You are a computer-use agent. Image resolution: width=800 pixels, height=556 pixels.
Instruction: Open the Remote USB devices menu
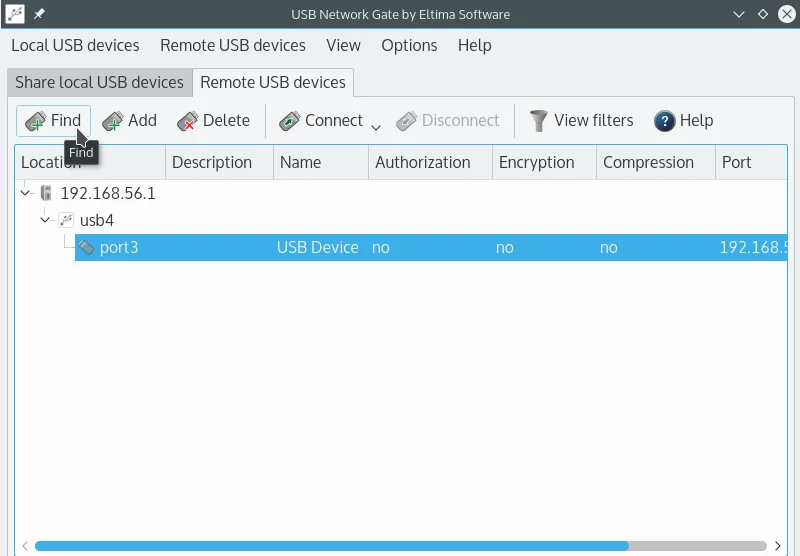coord(233,45)
